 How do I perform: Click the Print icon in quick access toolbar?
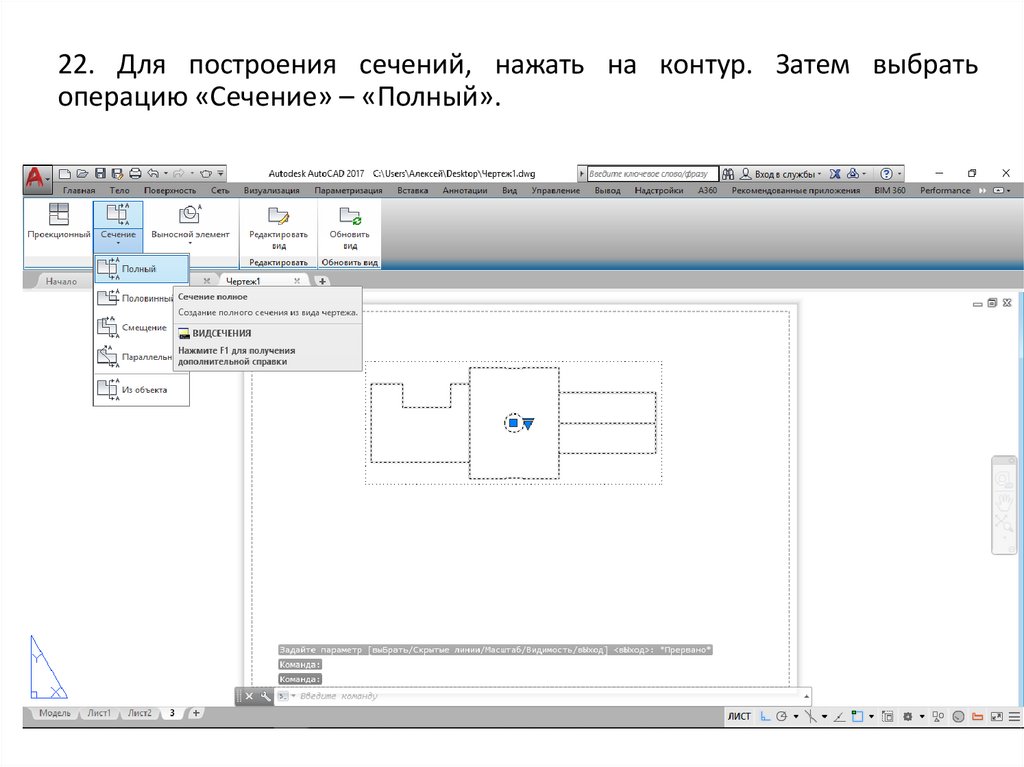[x=135, y=173]
